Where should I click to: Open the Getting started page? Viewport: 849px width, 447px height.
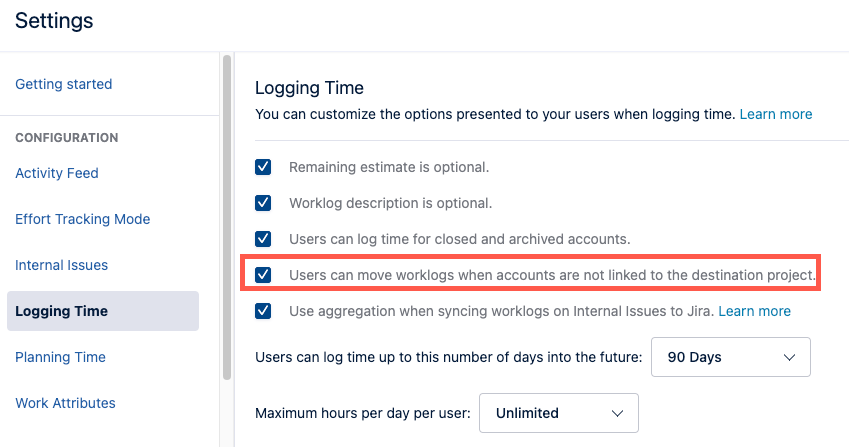coord(63,84)
